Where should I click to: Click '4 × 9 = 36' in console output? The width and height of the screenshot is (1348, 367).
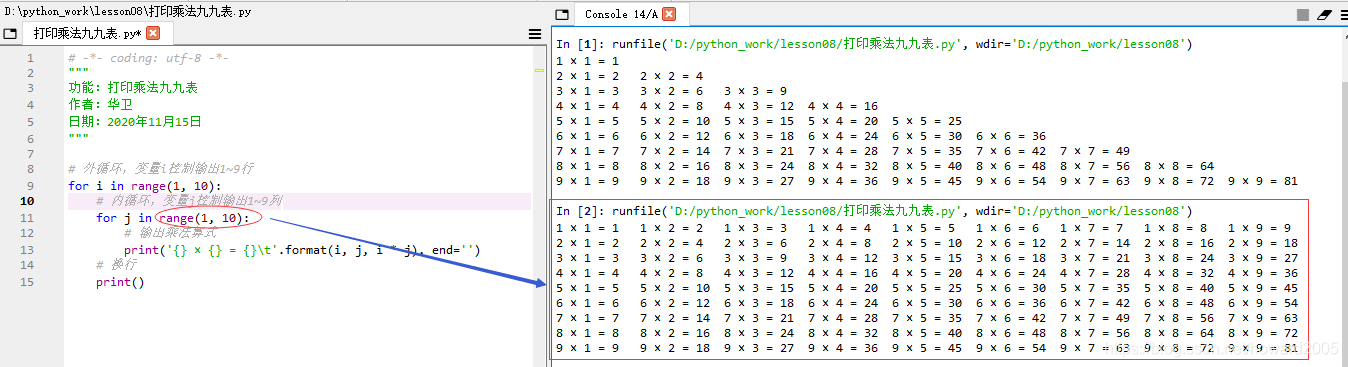[x=1263, y=273]
